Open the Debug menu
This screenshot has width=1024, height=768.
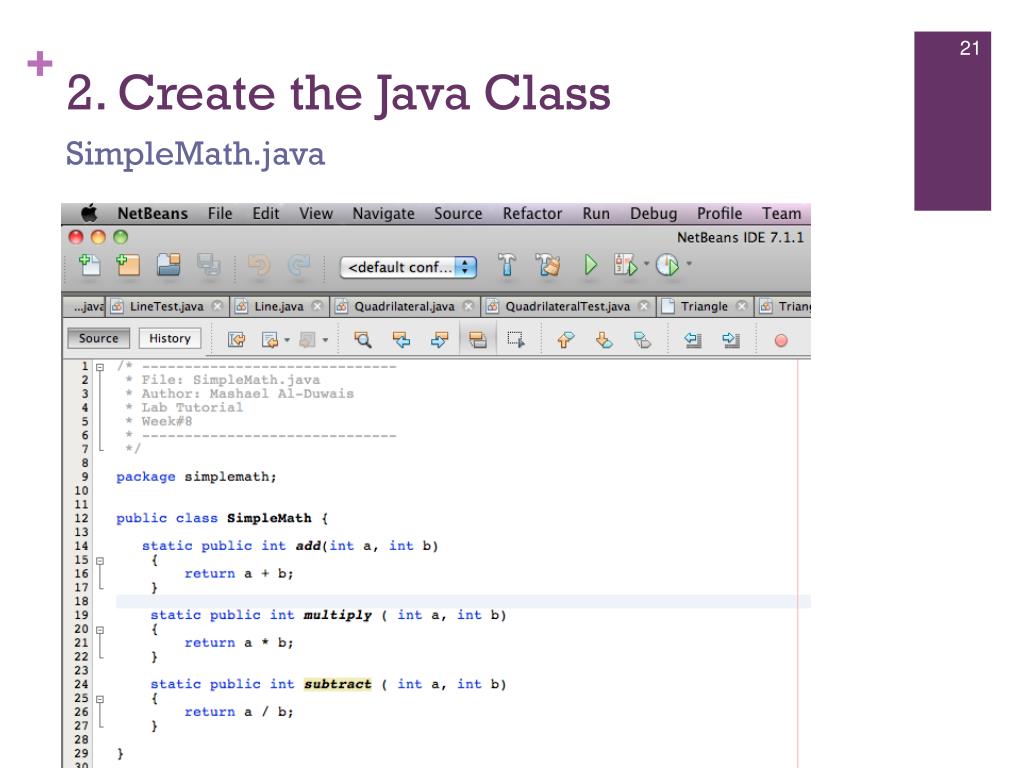pyautogui.click(x=653, y=214)
